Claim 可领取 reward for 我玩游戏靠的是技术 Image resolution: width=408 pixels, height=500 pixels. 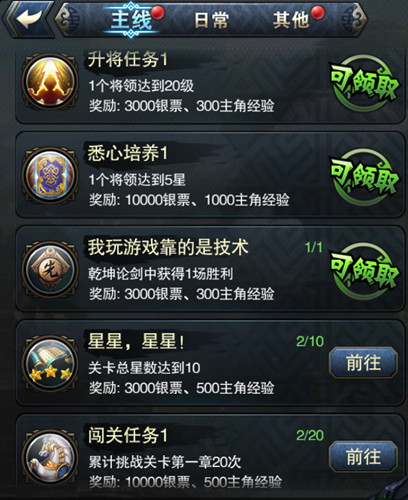click(x=364, y=271)
